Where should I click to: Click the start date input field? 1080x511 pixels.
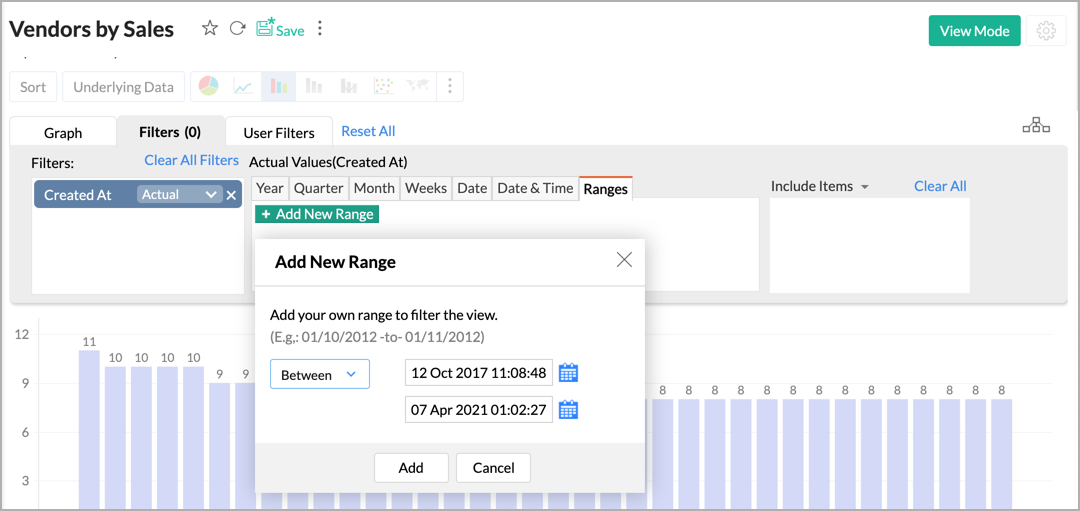click(478, 373)
